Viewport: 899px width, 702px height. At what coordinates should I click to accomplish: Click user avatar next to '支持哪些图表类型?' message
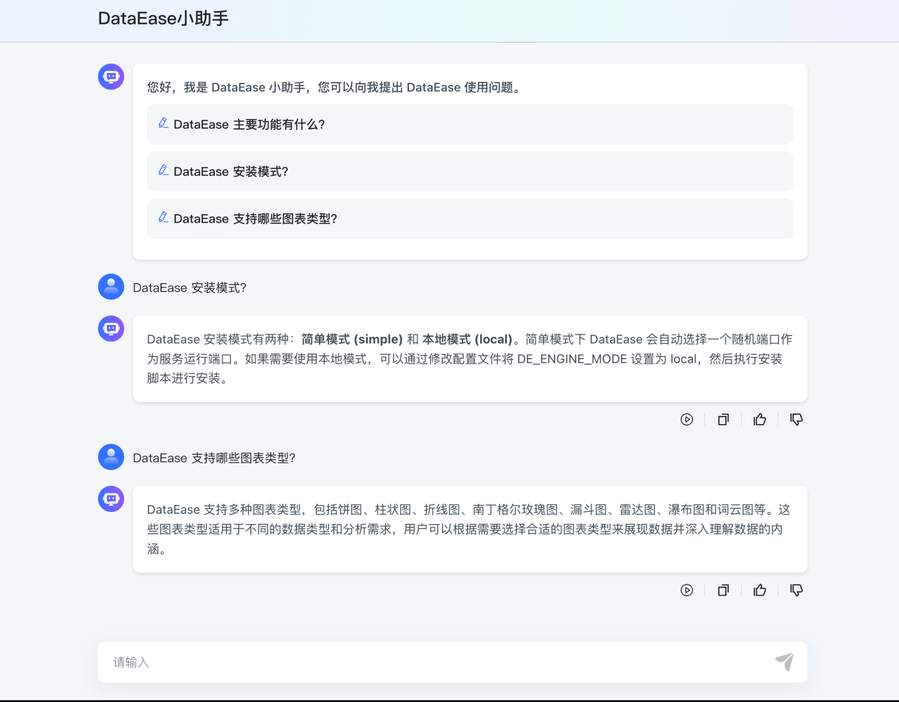tap(111, 457)
